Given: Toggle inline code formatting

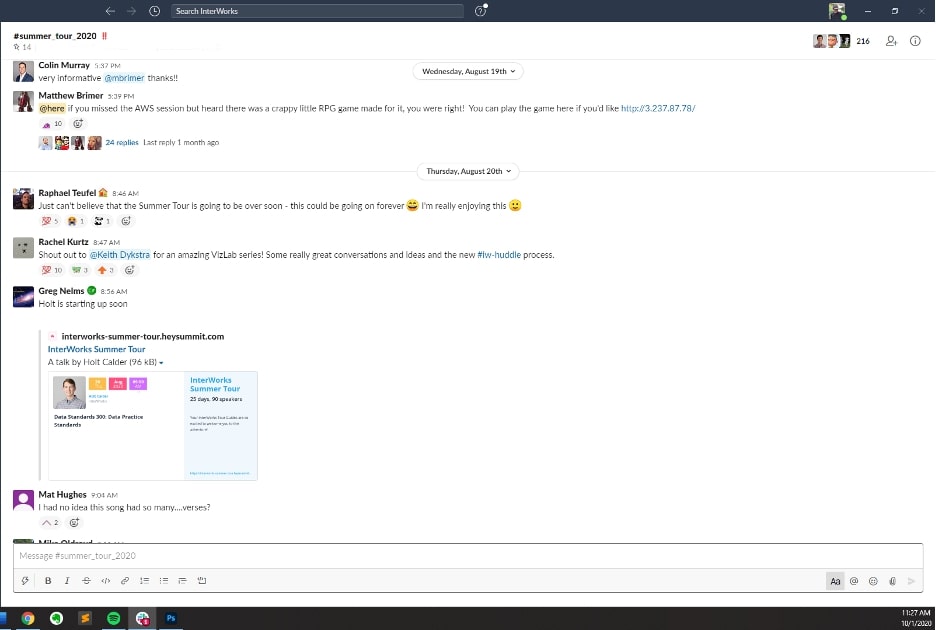Looking at the screenshot, I should tap(106, 580).
